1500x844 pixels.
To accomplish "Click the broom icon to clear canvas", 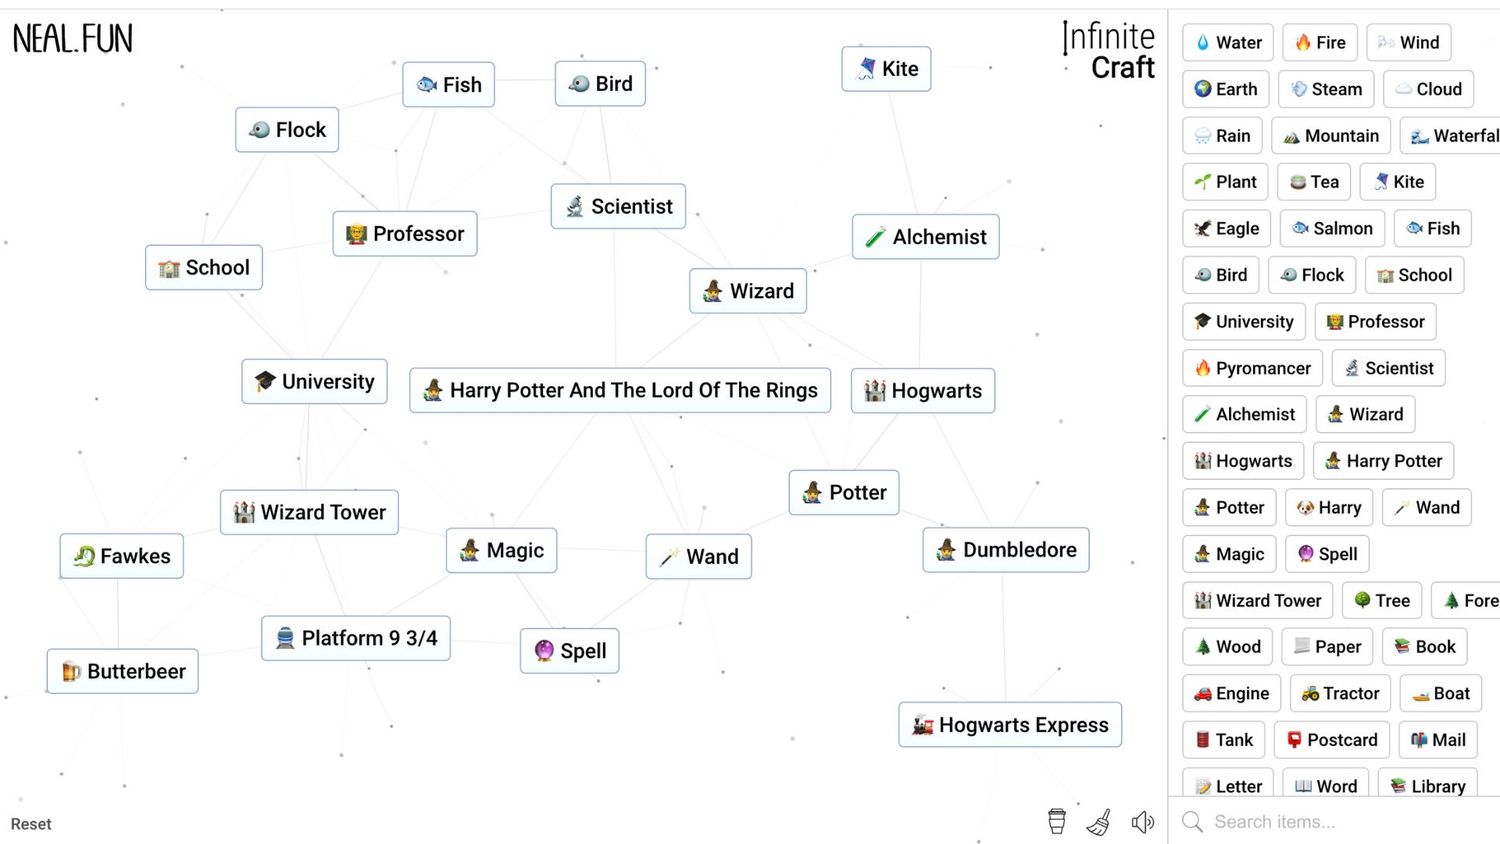I will (x=1099, y=822).
